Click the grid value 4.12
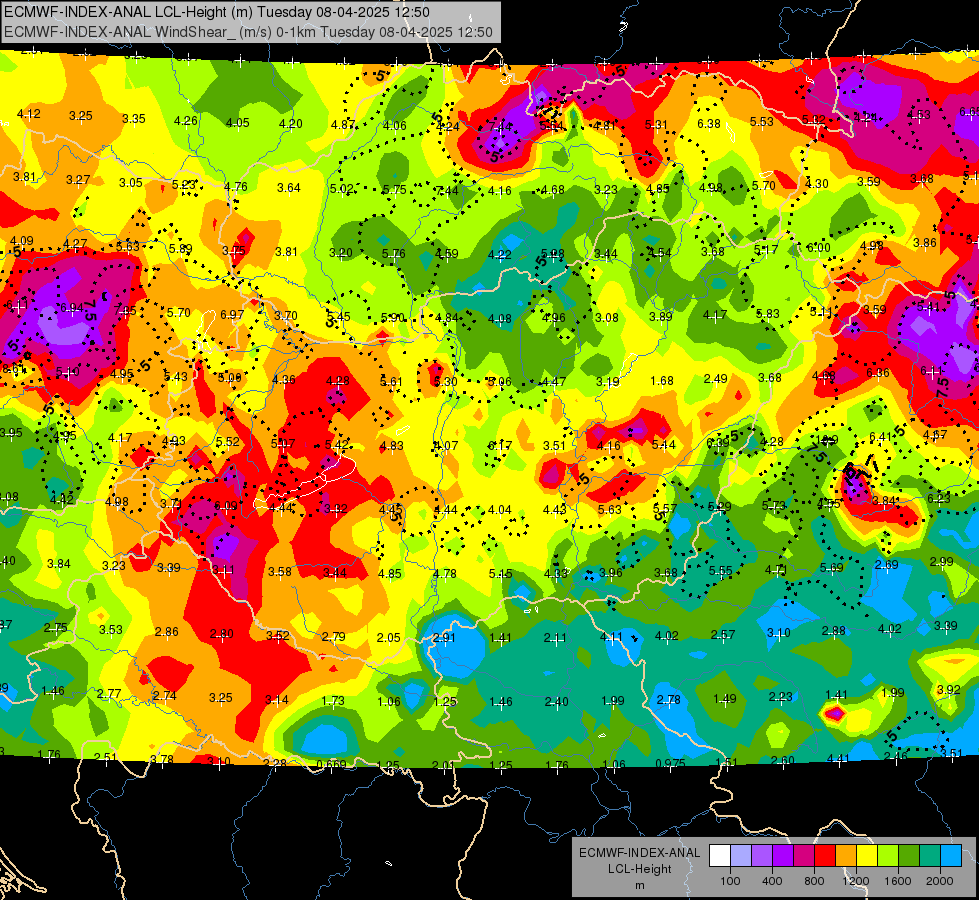 point(28,114)
